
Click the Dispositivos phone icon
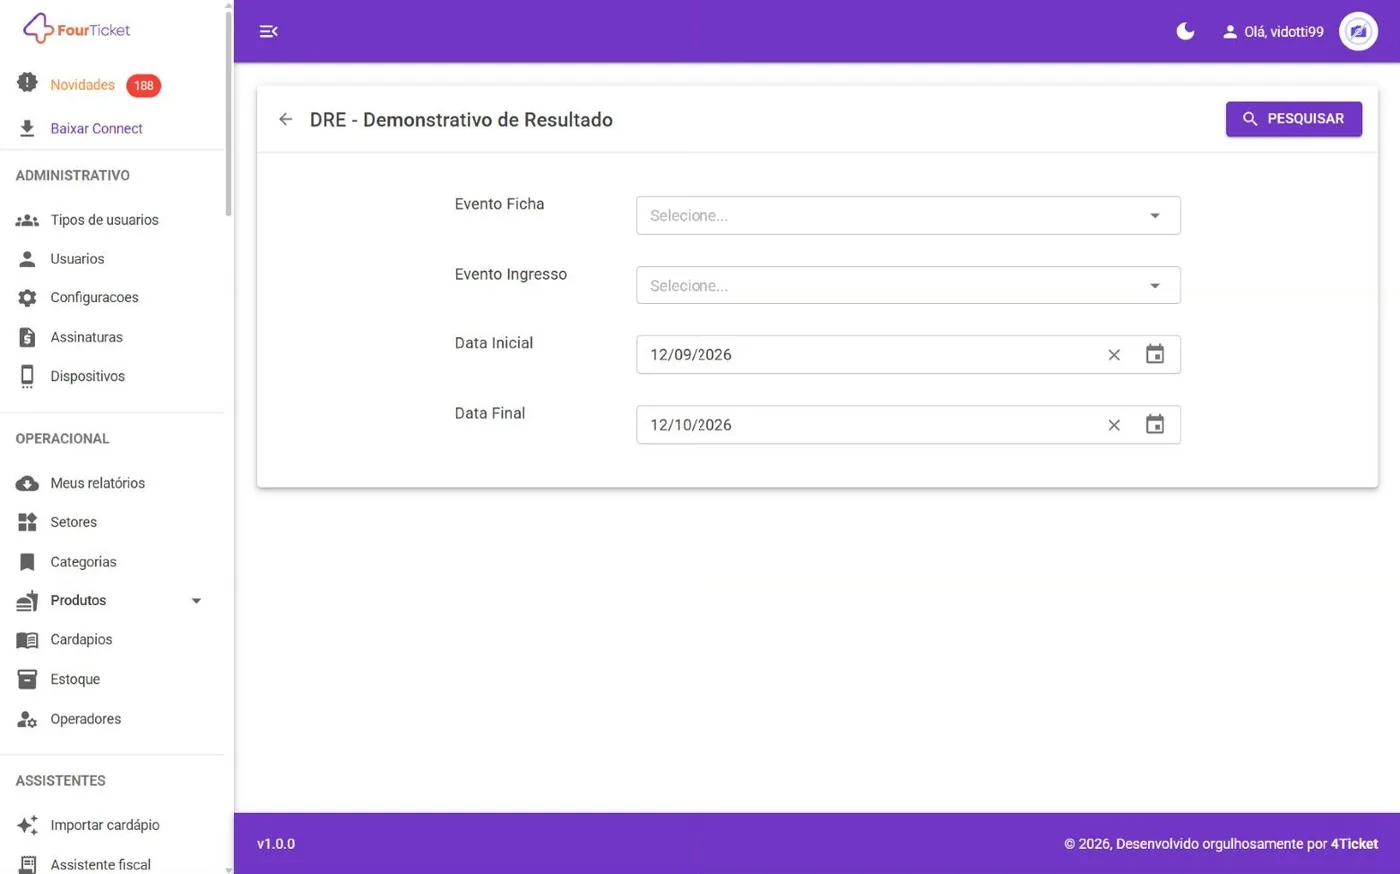(27, 376)
